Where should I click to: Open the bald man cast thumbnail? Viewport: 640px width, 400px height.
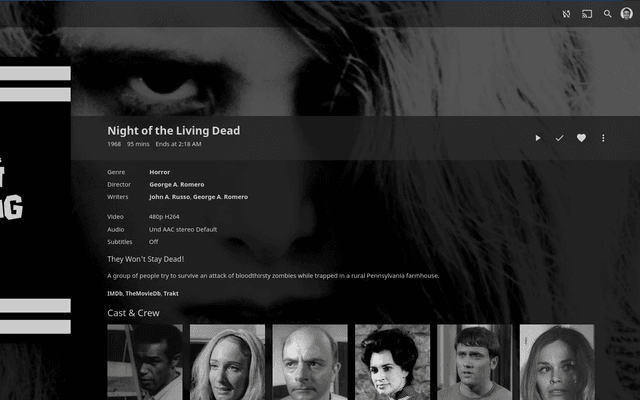pyautogui.click(x=310, y=362)
